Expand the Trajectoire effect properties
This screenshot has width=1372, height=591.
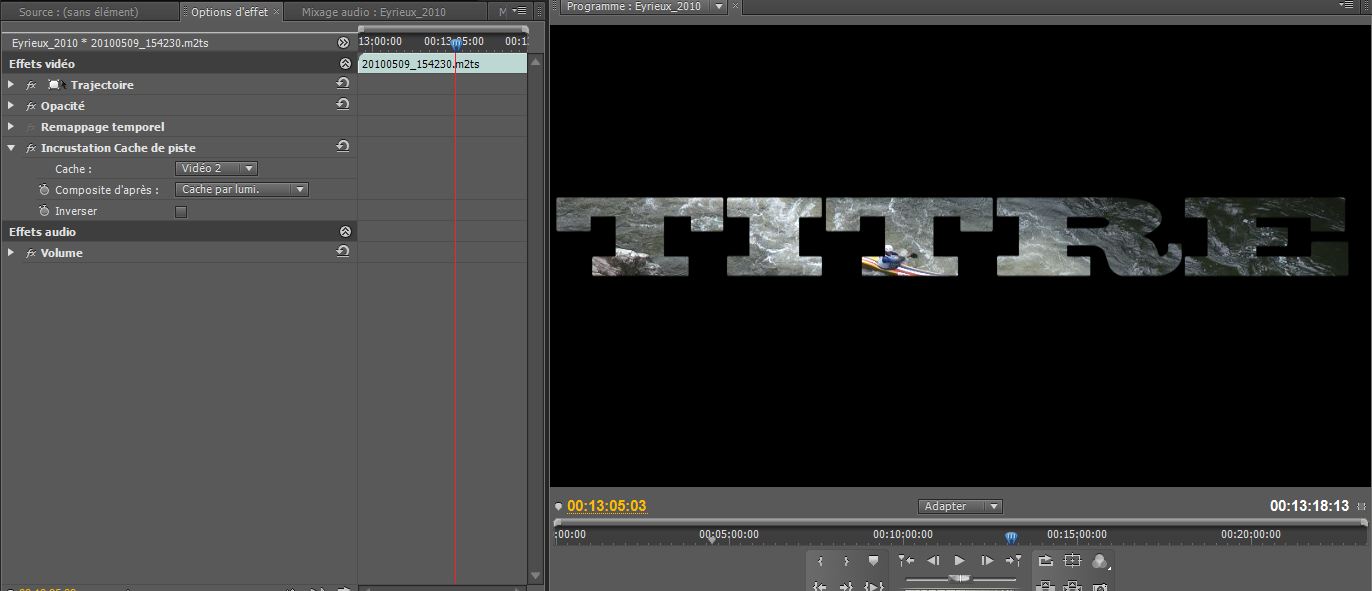pyautogui.click(x=11, y=85)
